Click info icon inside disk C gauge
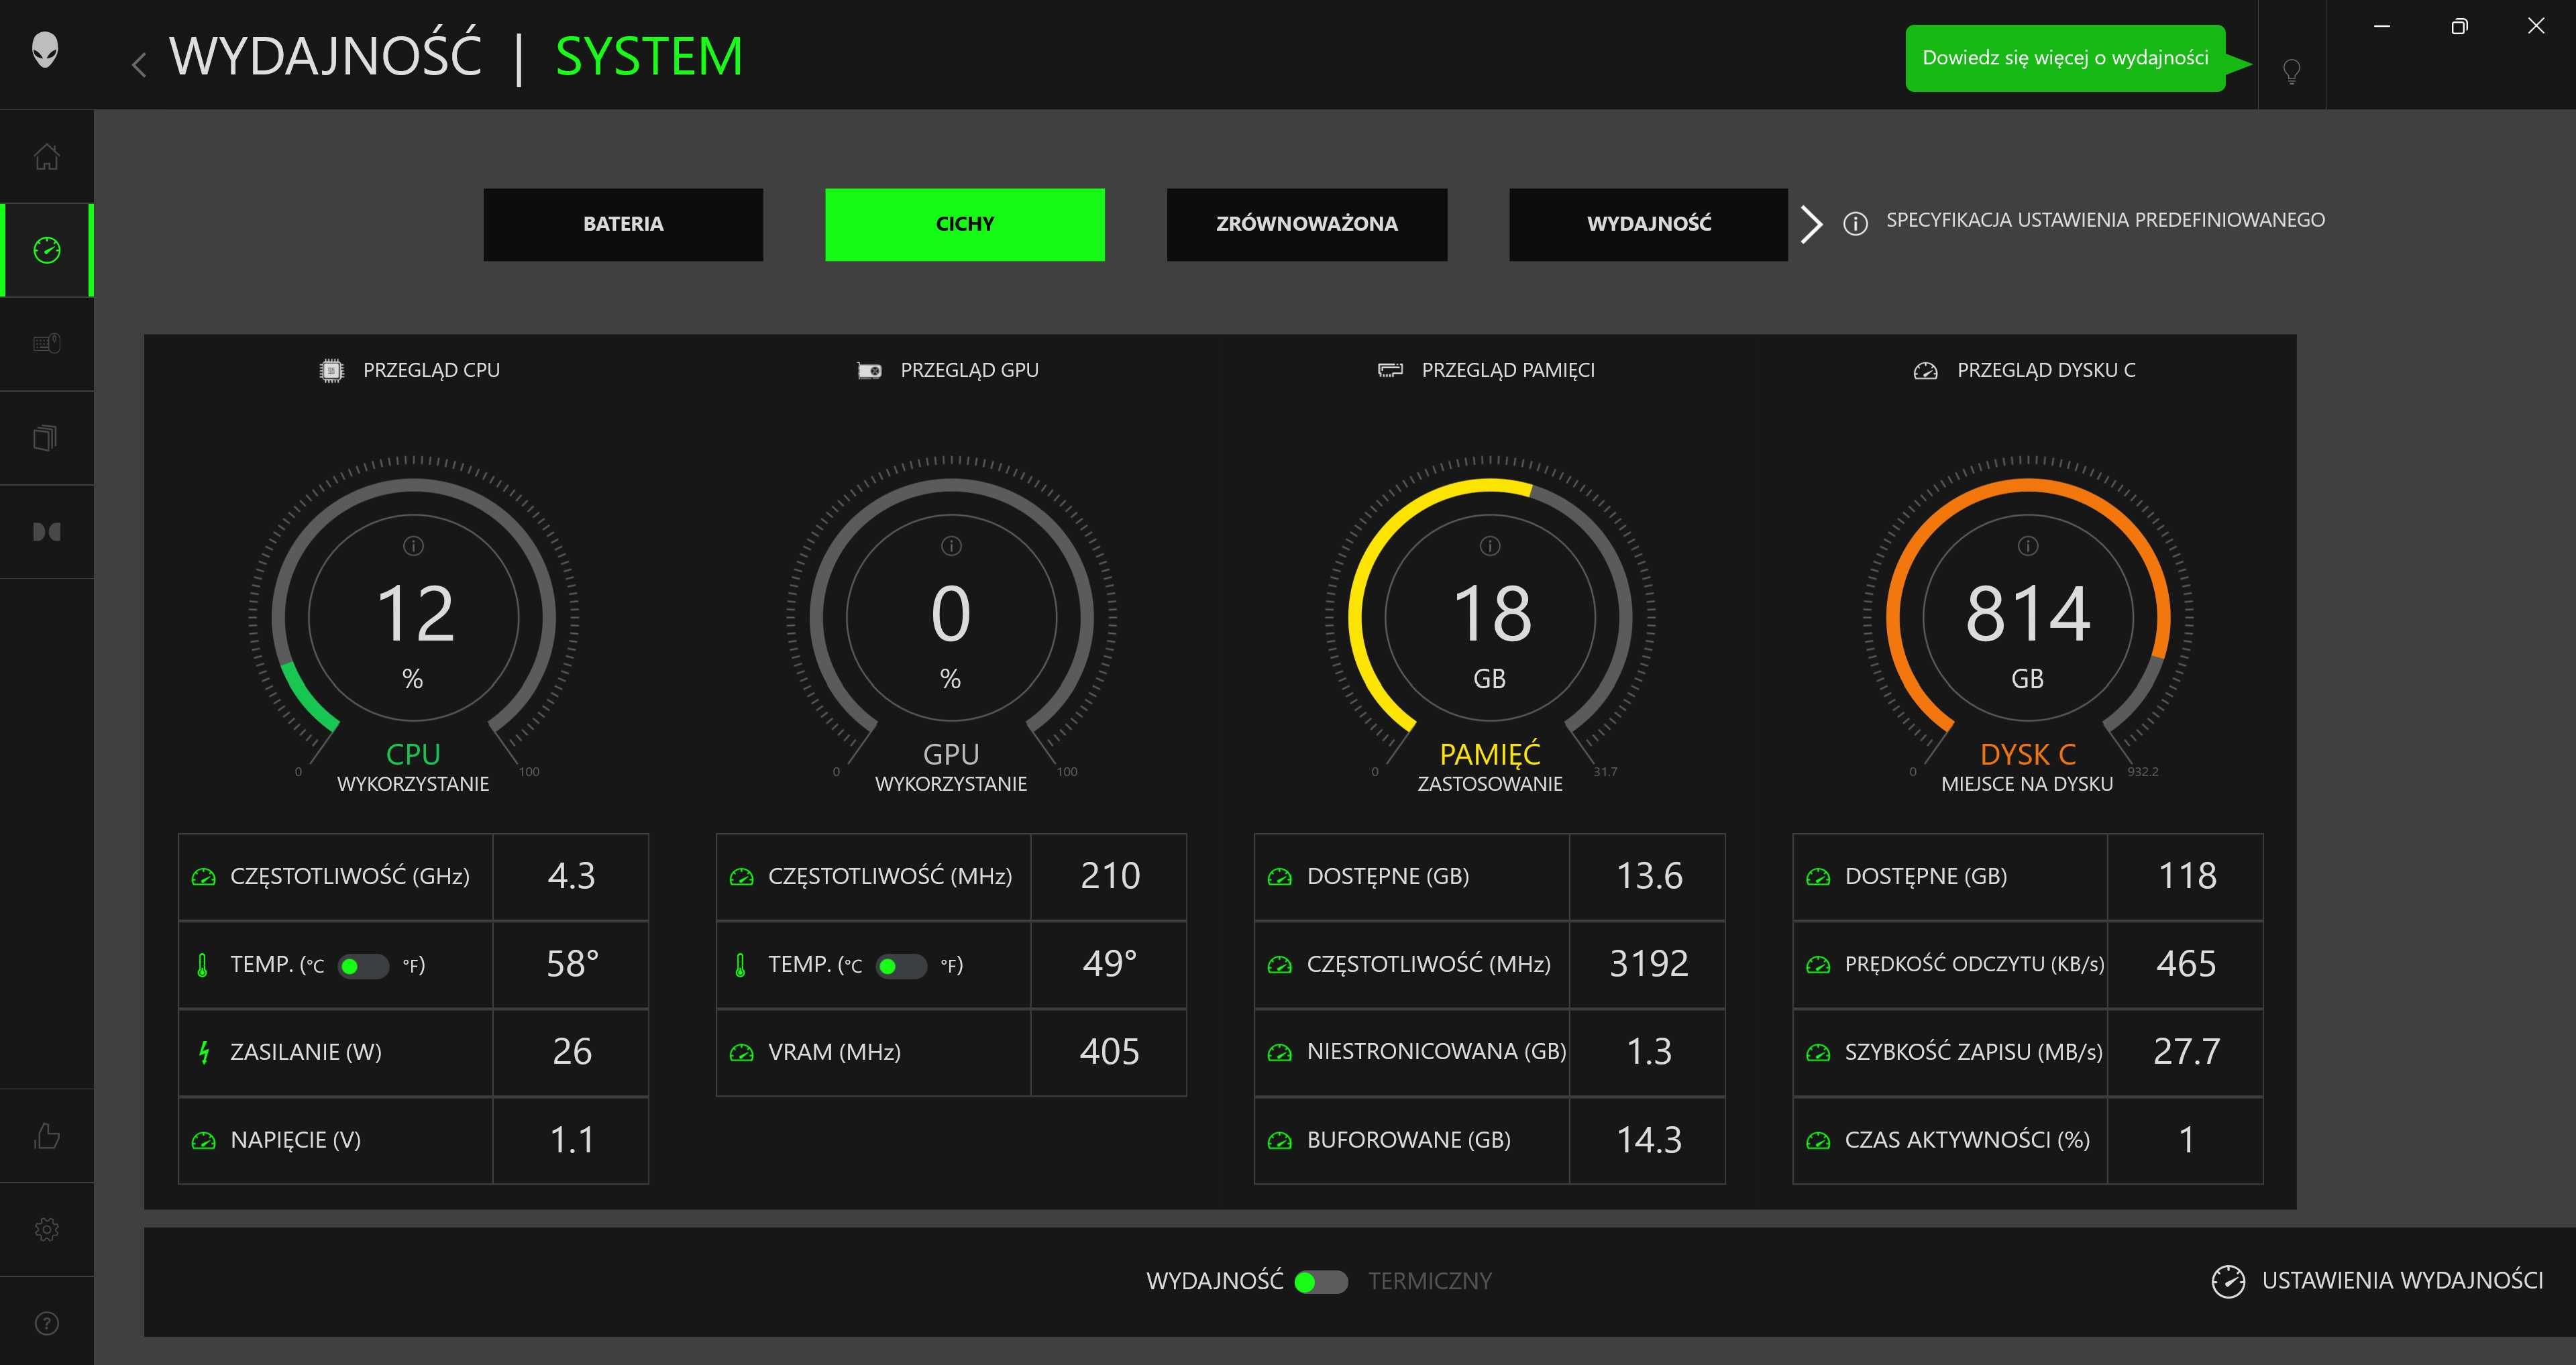The width and height of the screenshot is (2576, 1365). pyautogui.click(x=2028, y=545)
